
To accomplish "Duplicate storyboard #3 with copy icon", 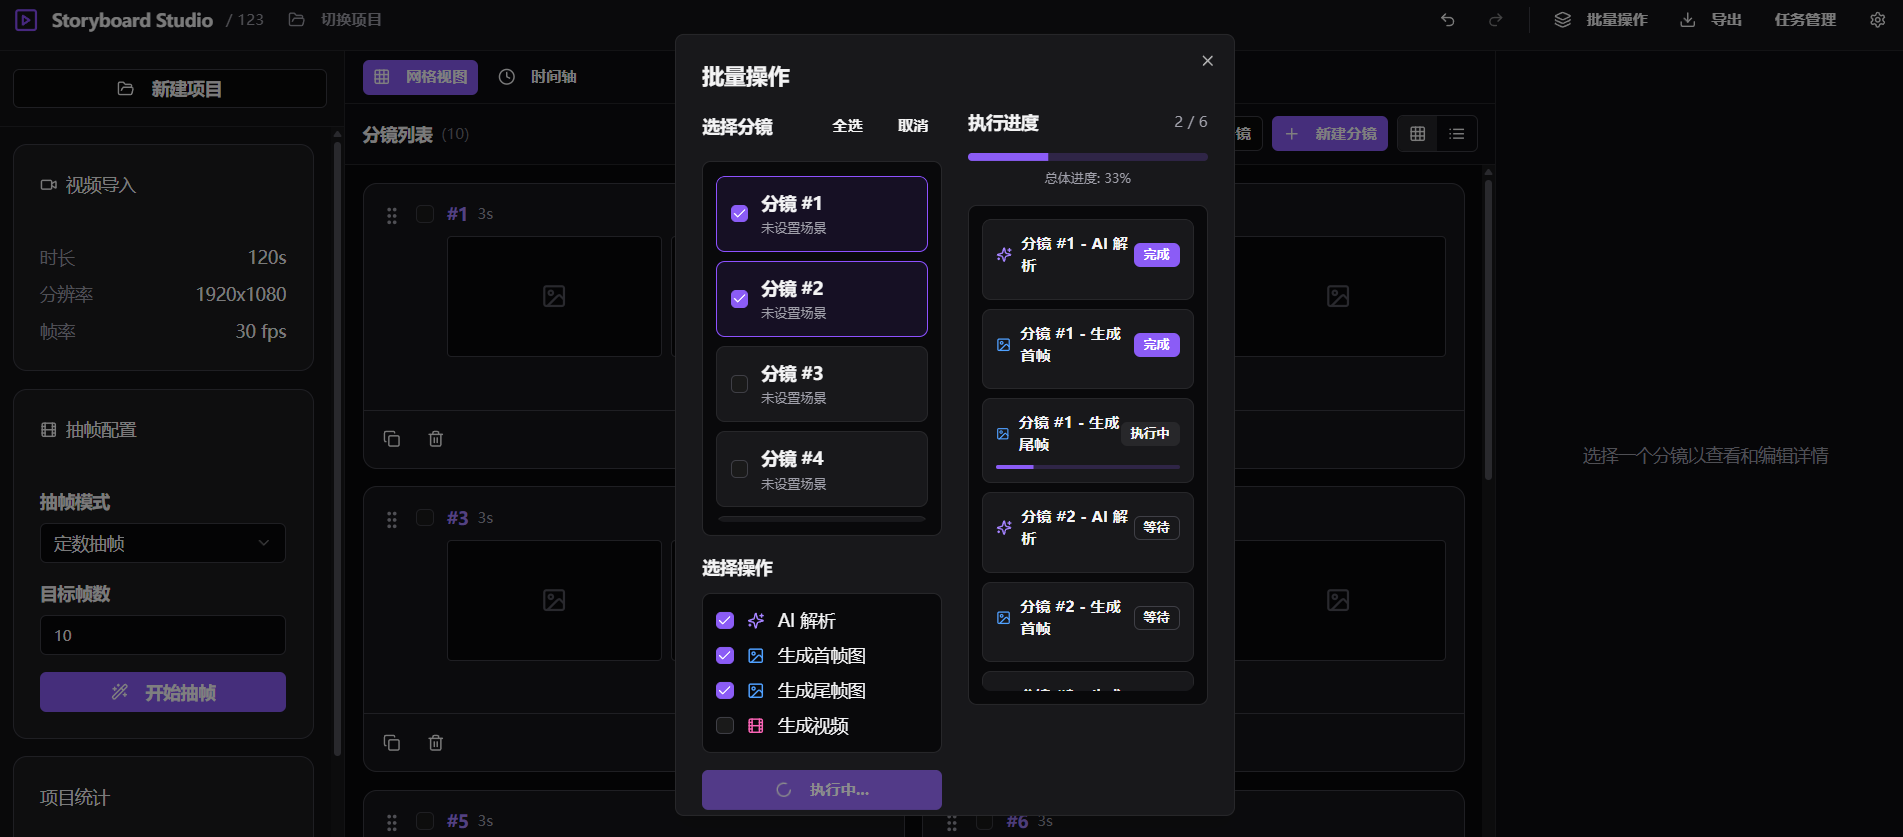I will (x=392, y=743).
